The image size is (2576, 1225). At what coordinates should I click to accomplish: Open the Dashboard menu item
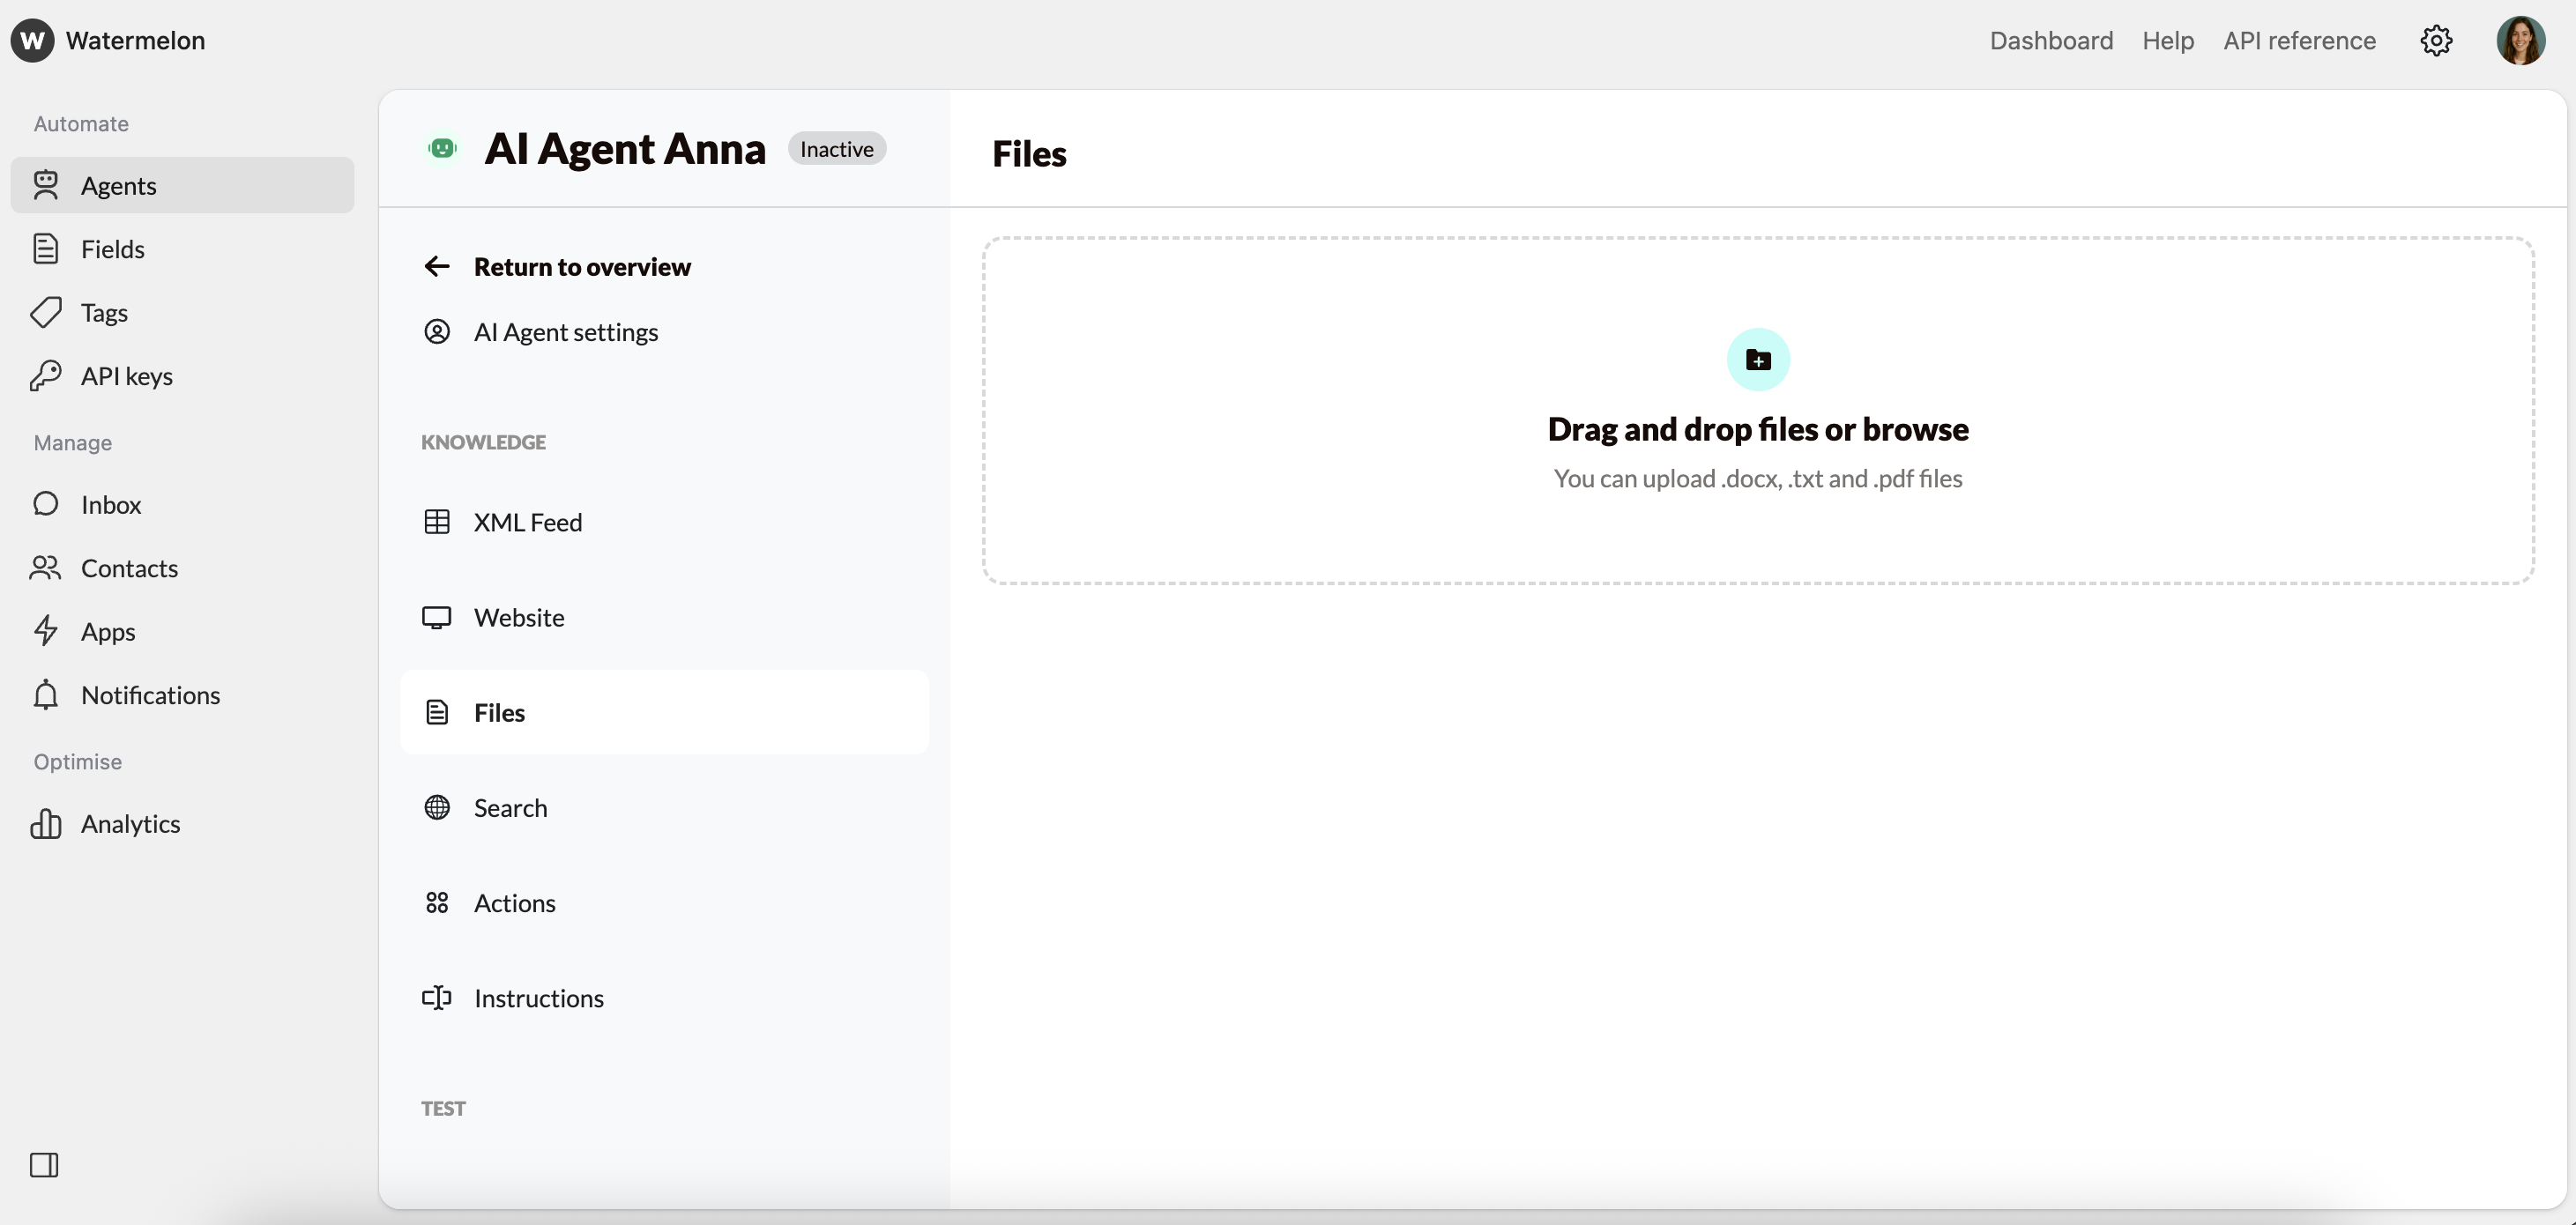tap(2051, 40)
